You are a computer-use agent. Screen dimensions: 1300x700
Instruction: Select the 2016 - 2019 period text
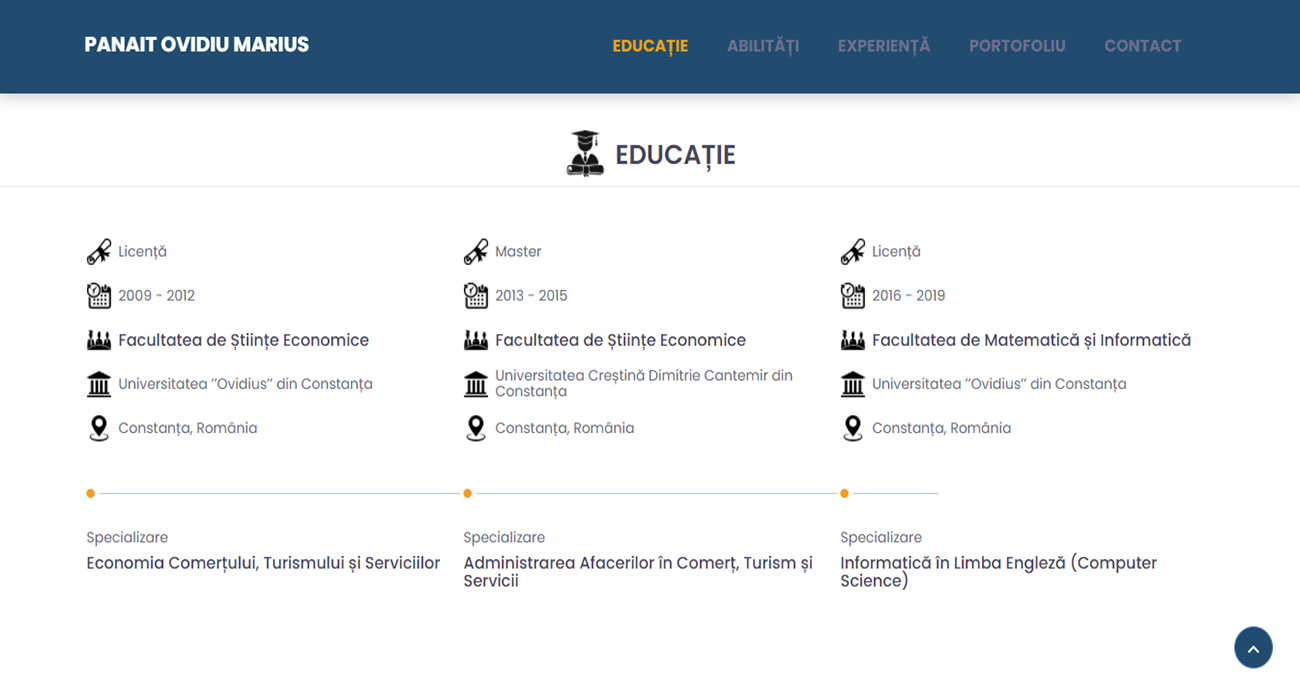(x=909, y=296)
